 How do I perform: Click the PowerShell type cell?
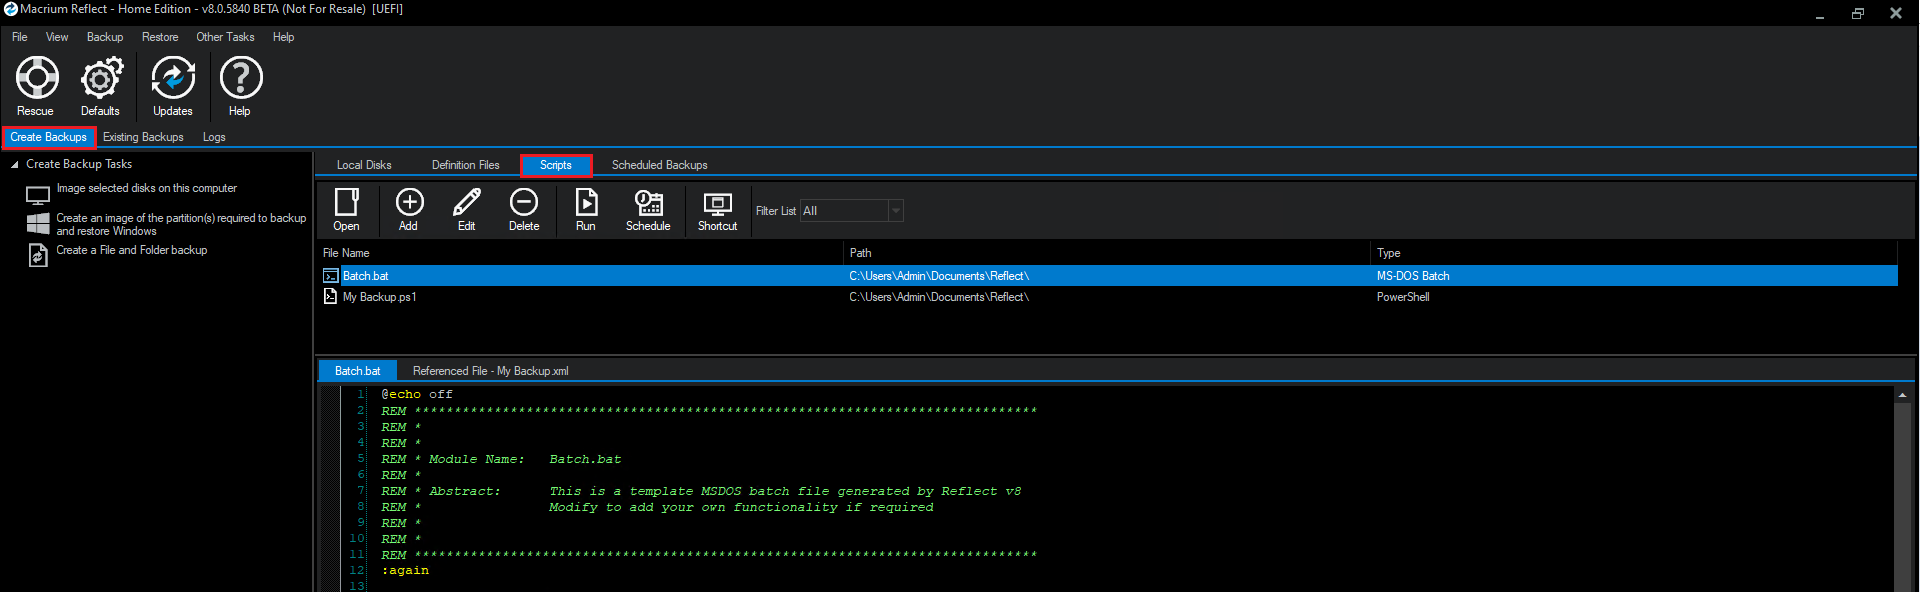click(x=1403, y=297)
